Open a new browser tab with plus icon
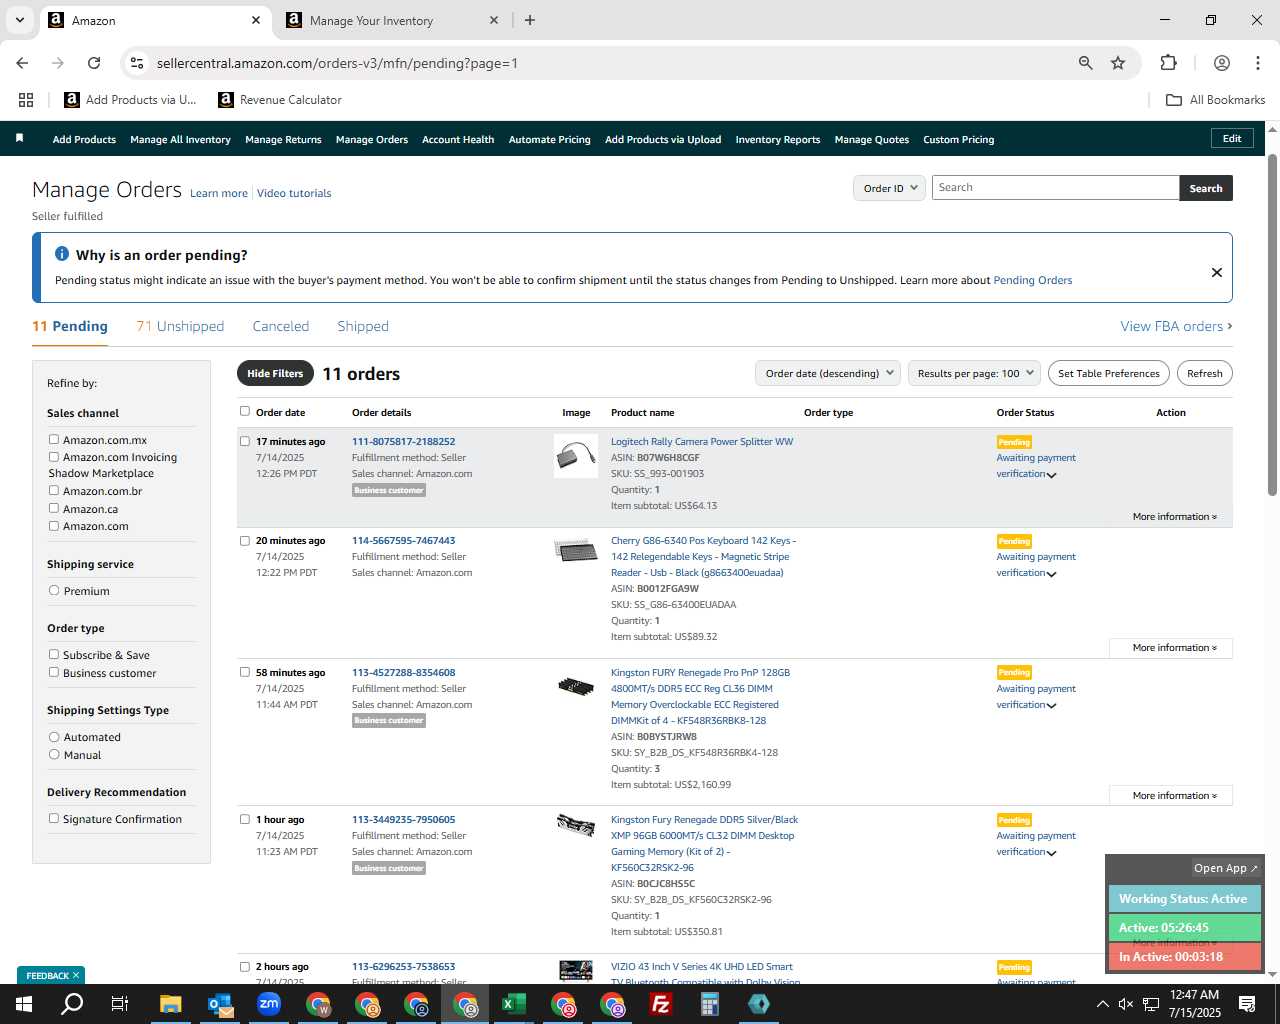The height and width of the screenshot is (1024, 1280). tap(530, 20)
